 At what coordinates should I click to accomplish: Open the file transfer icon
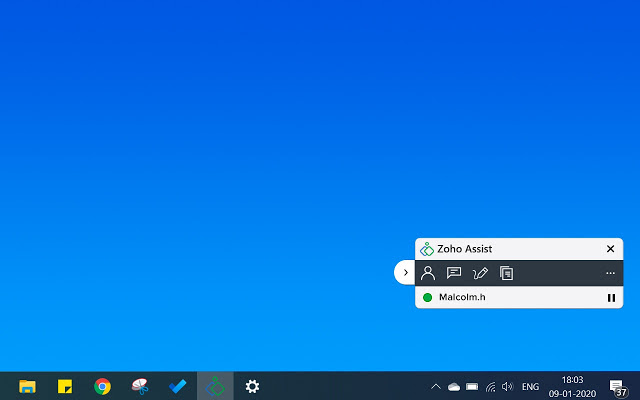pos(507,273)
